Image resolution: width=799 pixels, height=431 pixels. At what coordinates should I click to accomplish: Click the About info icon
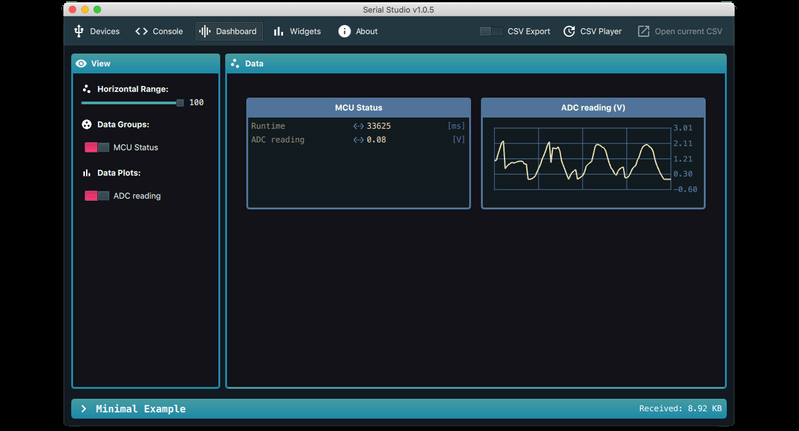pos(344,32)
